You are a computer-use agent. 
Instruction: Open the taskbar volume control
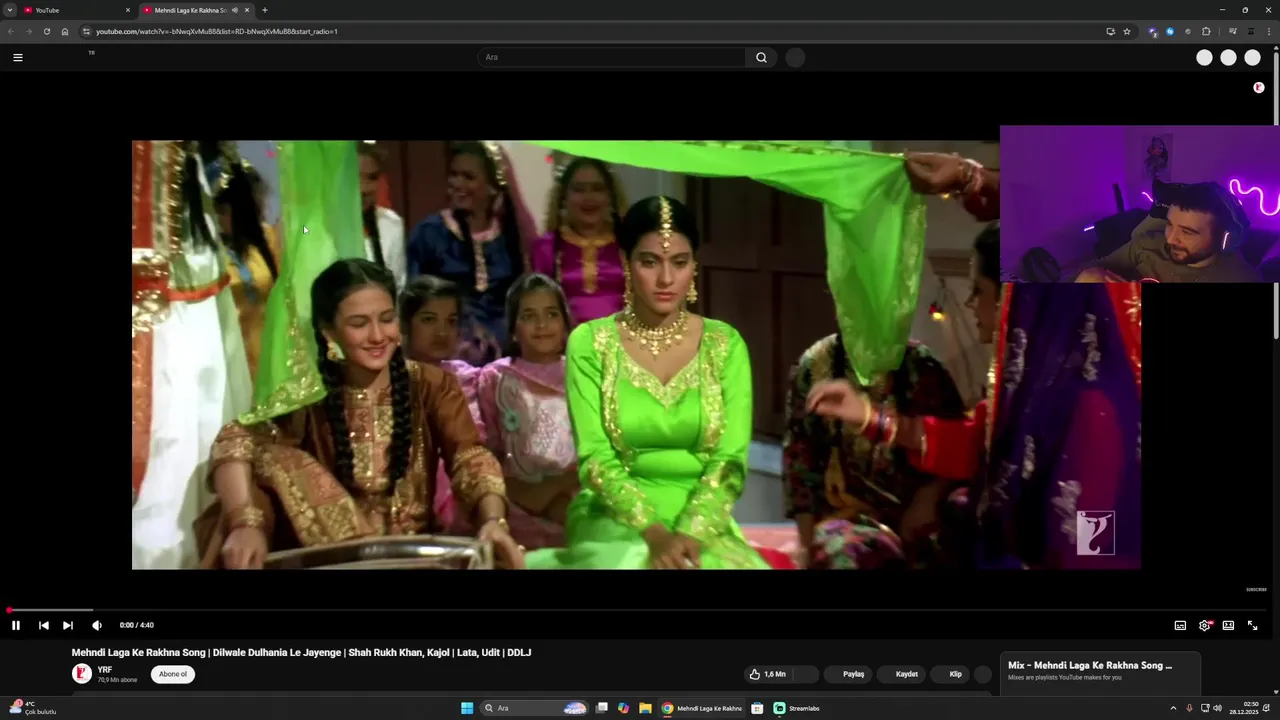[1217, 708]
